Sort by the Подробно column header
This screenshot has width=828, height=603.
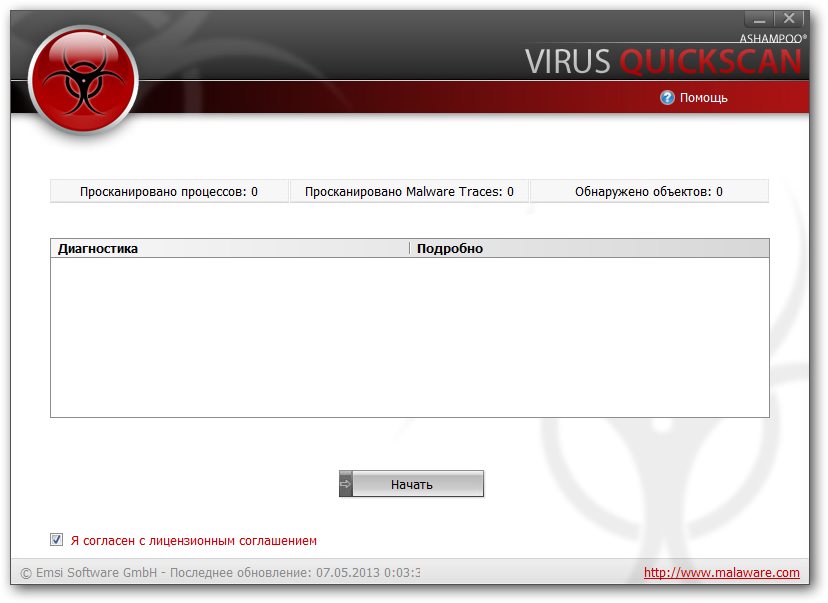[x=589, y=249]
